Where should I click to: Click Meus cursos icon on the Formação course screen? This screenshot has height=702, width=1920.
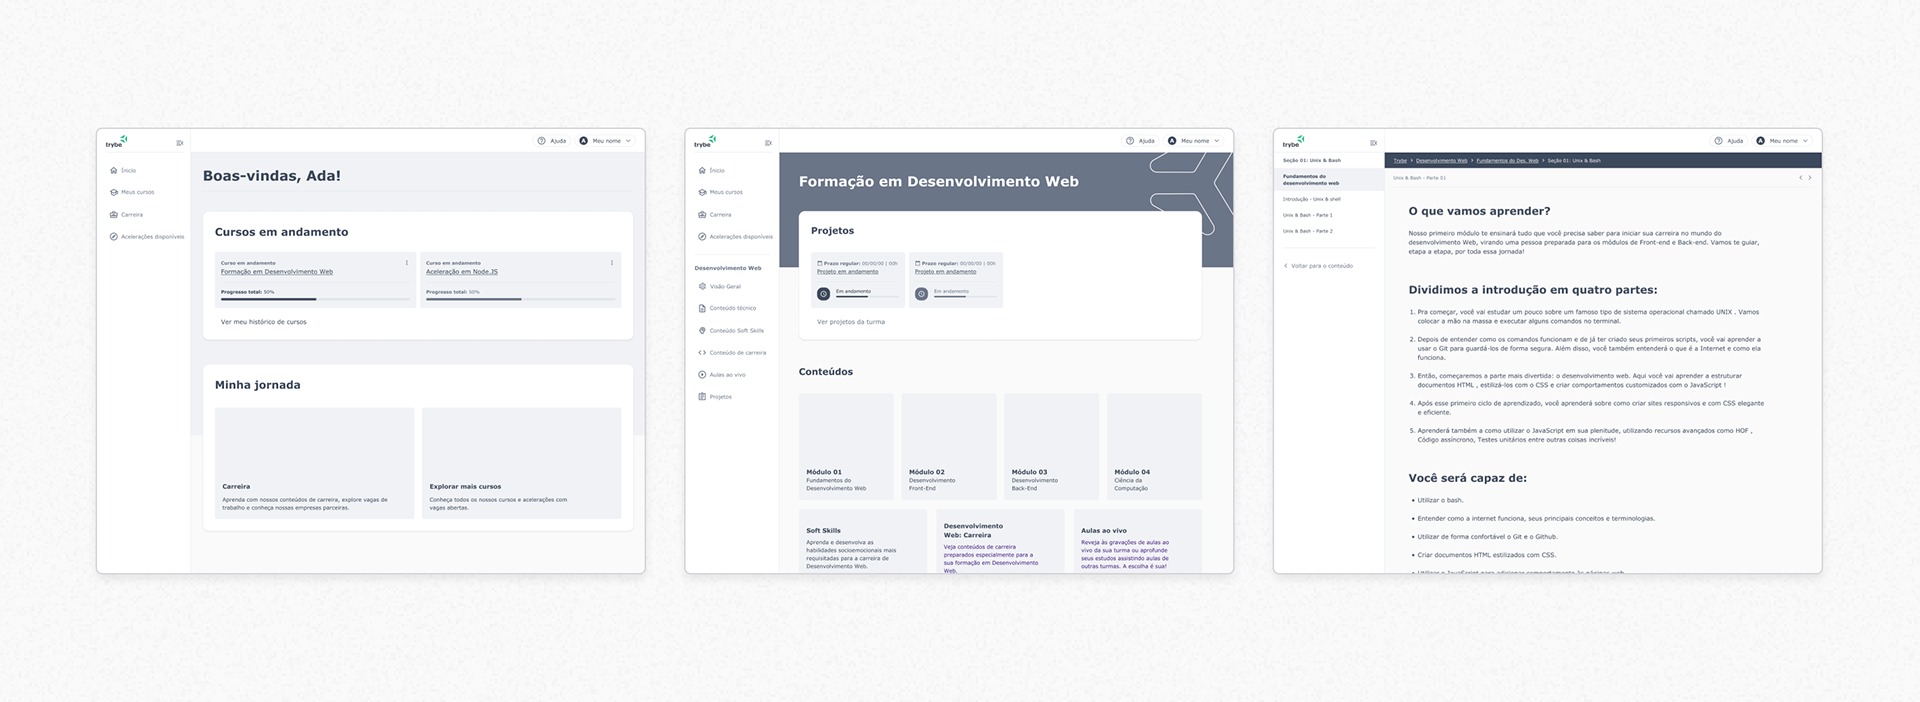[x=702, y=192]
